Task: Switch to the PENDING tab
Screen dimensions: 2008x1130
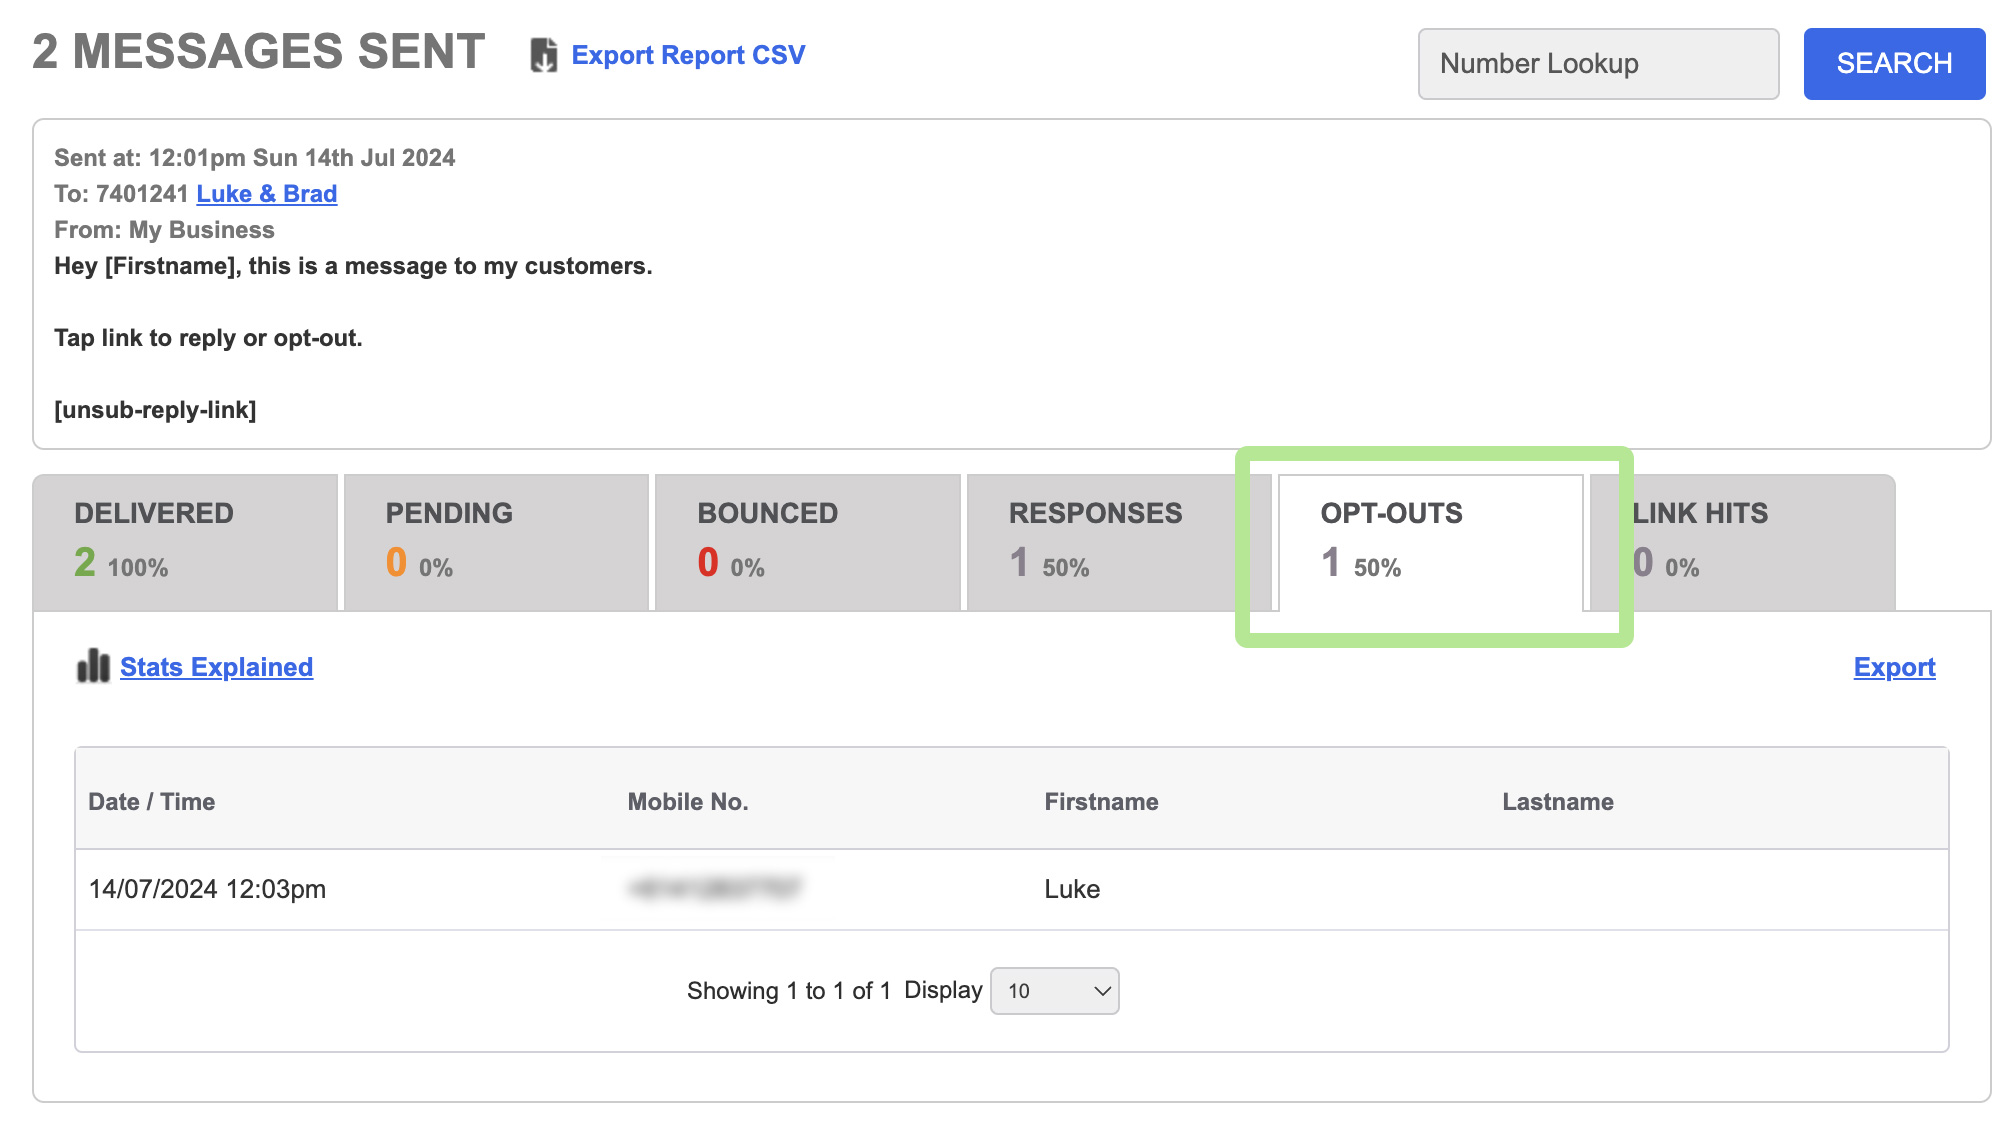Action: coord(497,542)
